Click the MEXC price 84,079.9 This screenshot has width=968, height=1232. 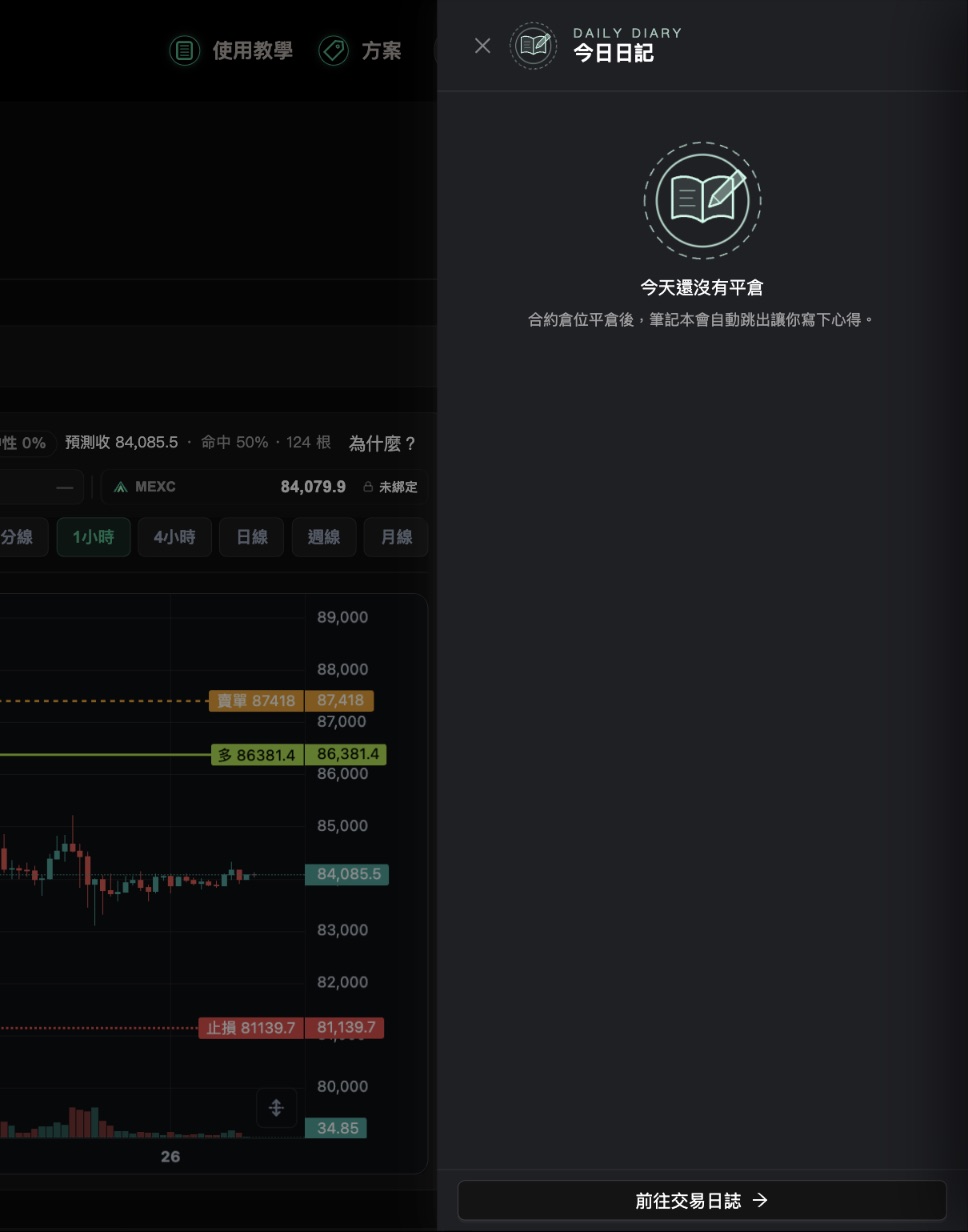[x=313, y=487]
